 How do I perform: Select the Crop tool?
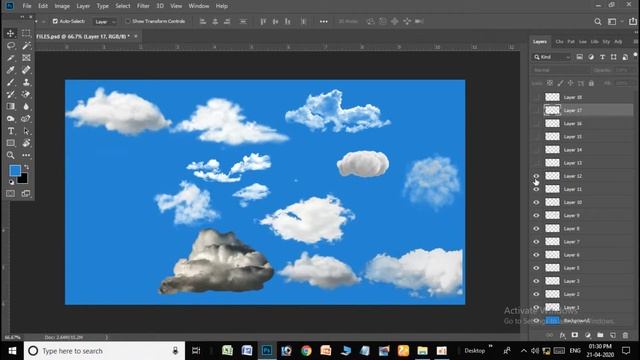(11, 58)
